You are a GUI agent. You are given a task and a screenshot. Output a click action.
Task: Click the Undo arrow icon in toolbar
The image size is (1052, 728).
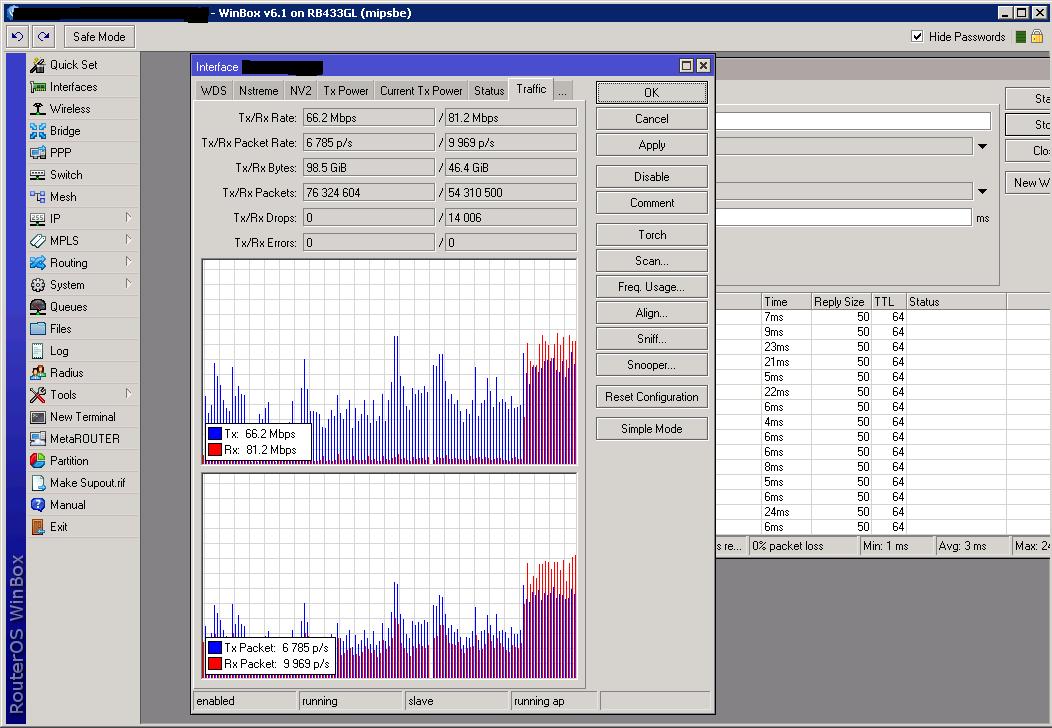coord(17,37)
